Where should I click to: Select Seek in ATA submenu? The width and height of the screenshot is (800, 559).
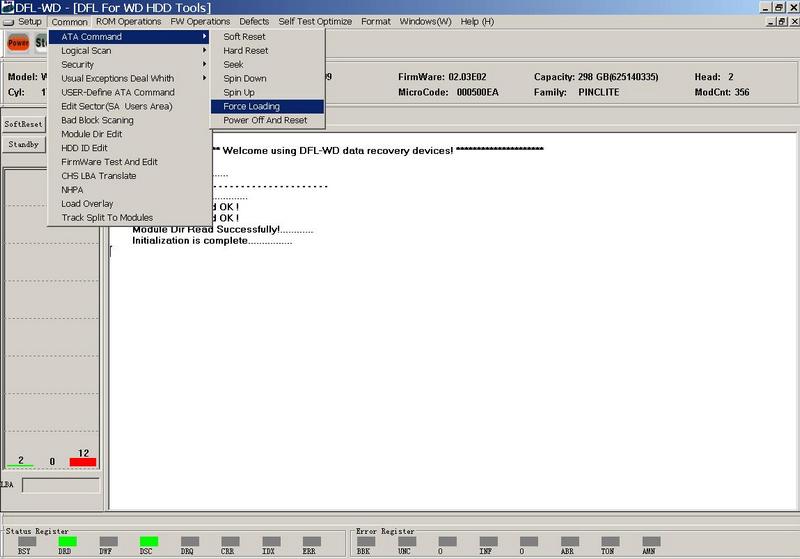click(x=267, y=64)
